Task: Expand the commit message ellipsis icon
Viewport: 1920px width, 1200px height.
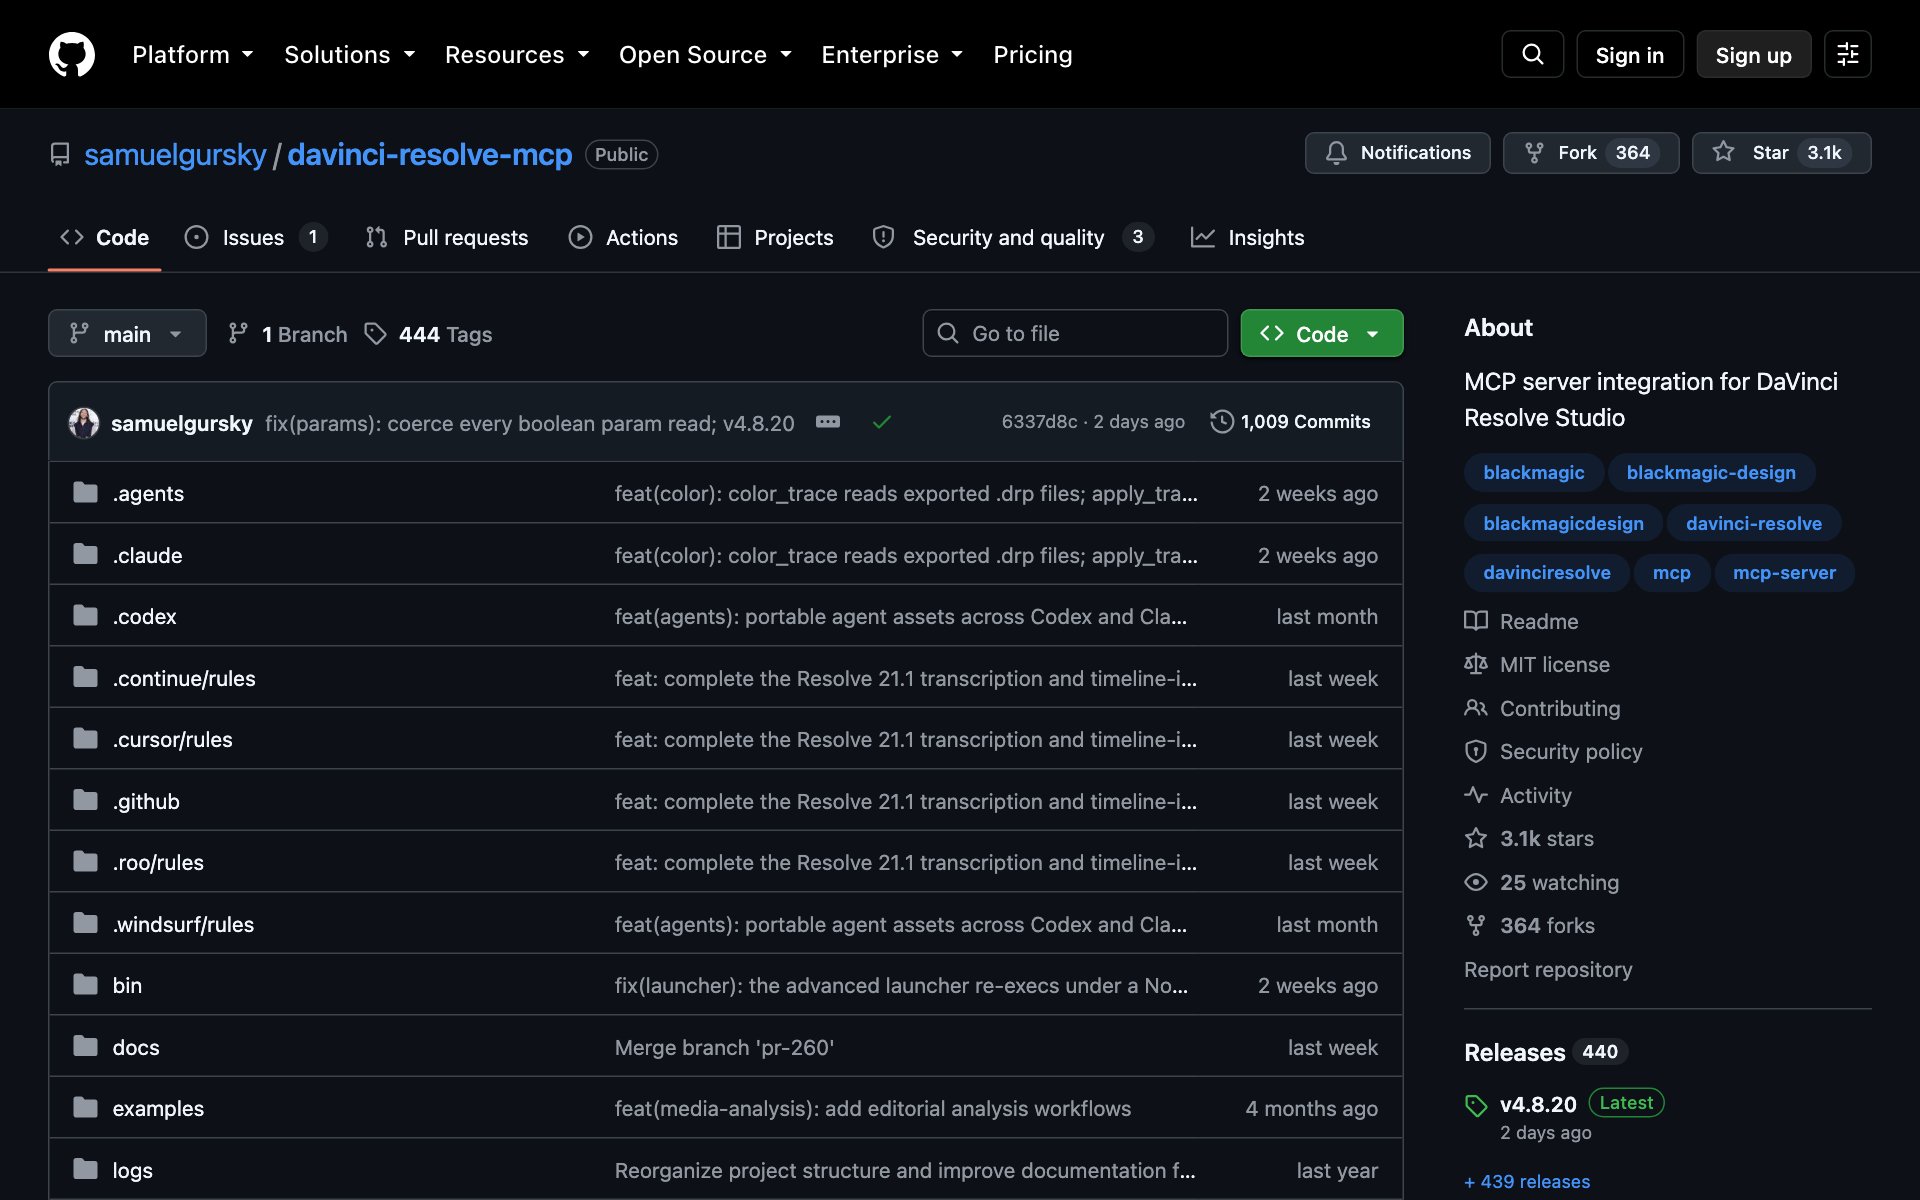Action: 828,422
